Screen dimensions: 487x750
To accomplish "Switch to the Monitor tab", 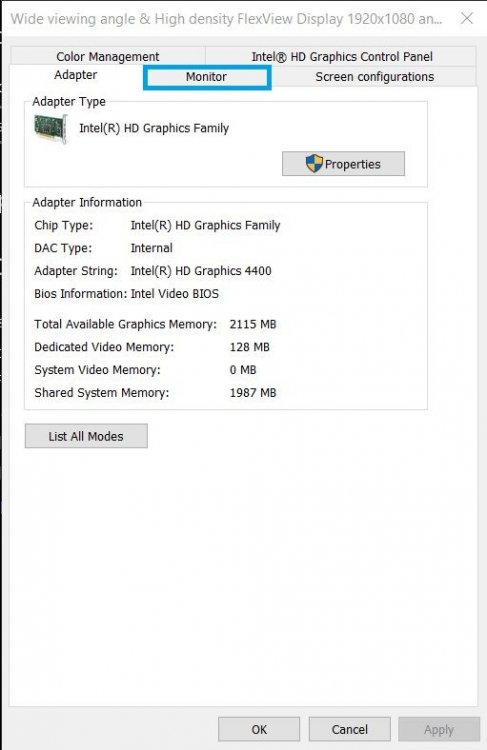I will tap(207, 77).
